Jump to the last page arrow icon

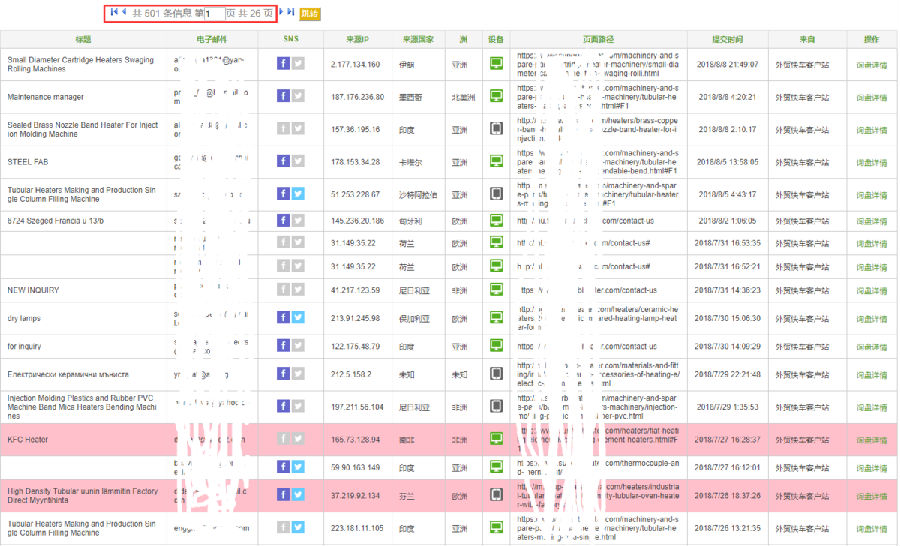[291, 12]
